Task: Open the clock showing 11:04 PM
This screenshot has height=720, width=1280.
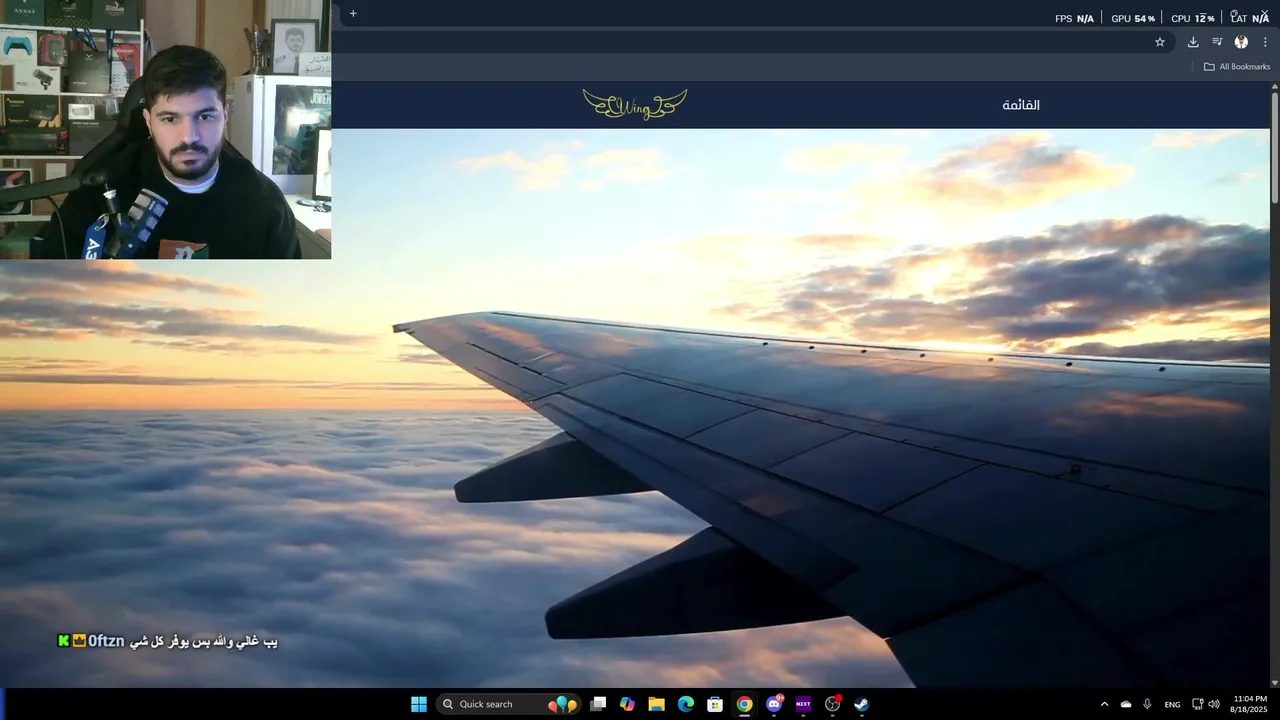Action: pos(1250,704)
